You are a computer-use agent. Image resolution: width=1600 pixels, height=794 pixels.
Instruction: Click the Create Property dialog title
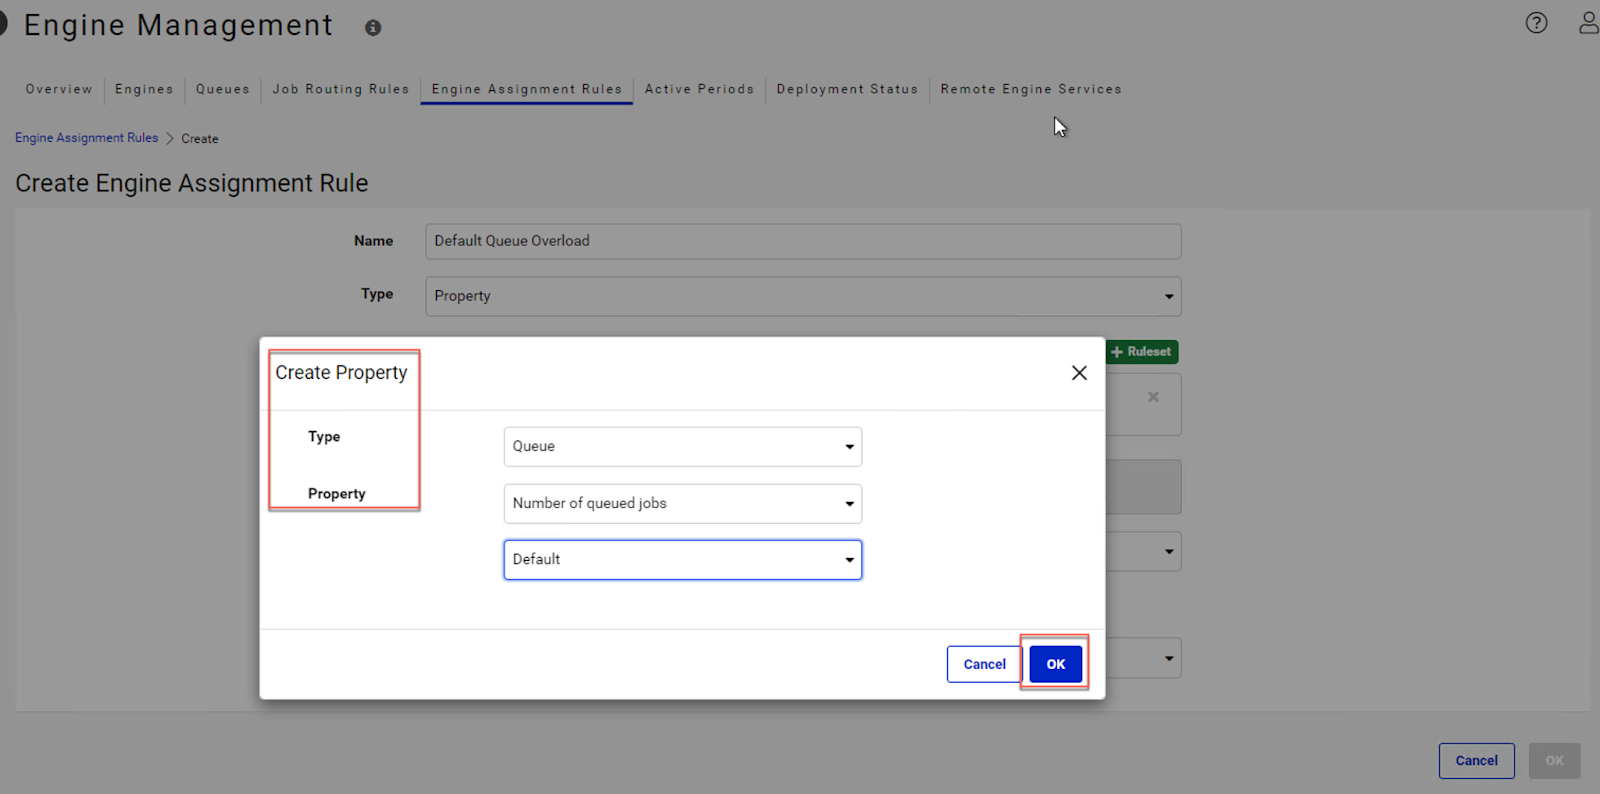tap(341, 373)
